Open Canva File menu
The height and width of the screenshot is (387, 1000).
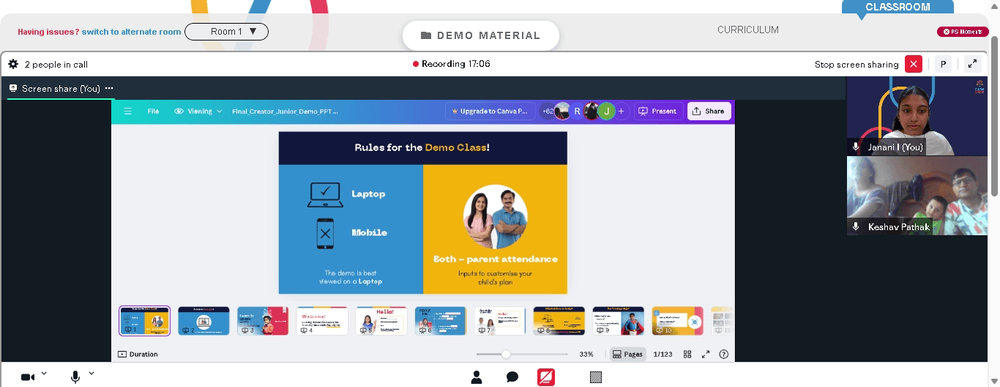click(x=153, y=111)
